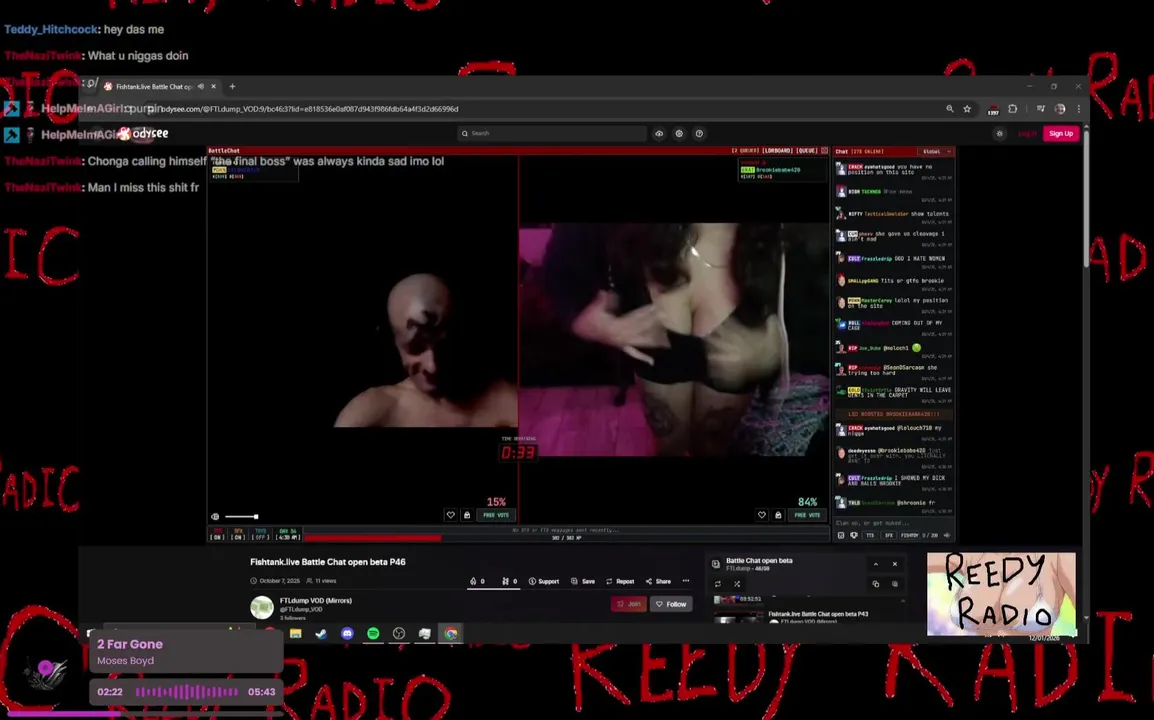
Task: Click the Log In link
Action: click(x=1027, y=133)
